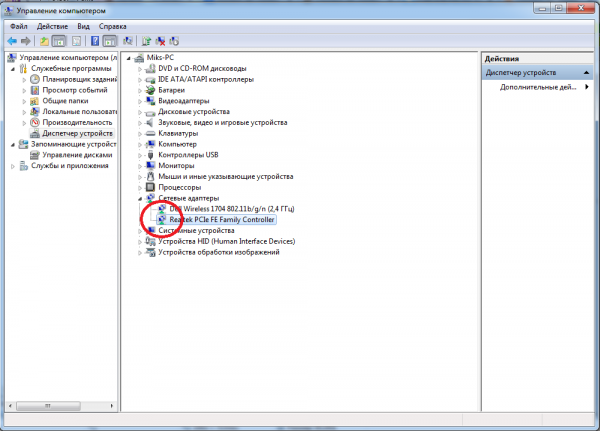The image size is (600, 431).
Task: Click the disable device toolbar icon
Action: [x=174, y=41]
